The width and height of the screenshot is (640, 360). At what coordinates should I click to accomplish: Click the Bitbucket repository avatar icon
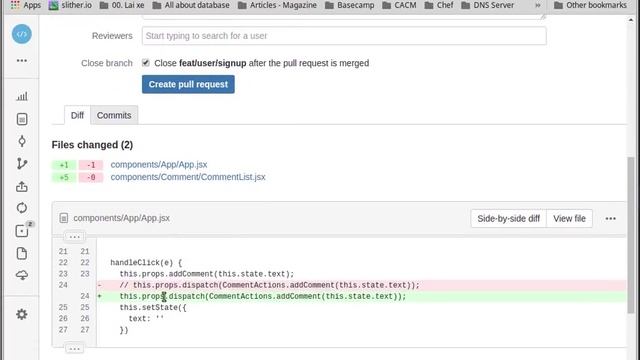click(x=22, y=34)
